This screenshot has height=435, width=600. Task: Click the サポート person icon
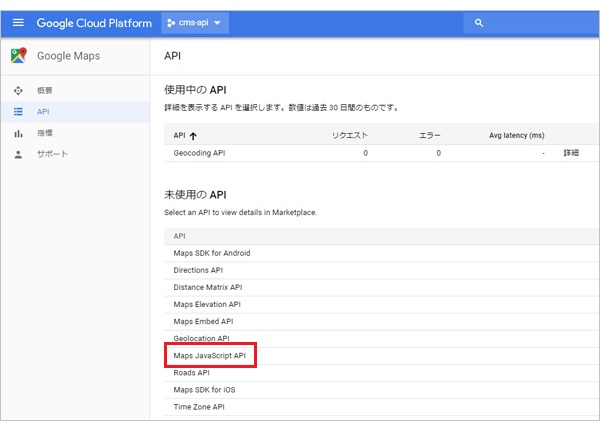tap(18, 155)
